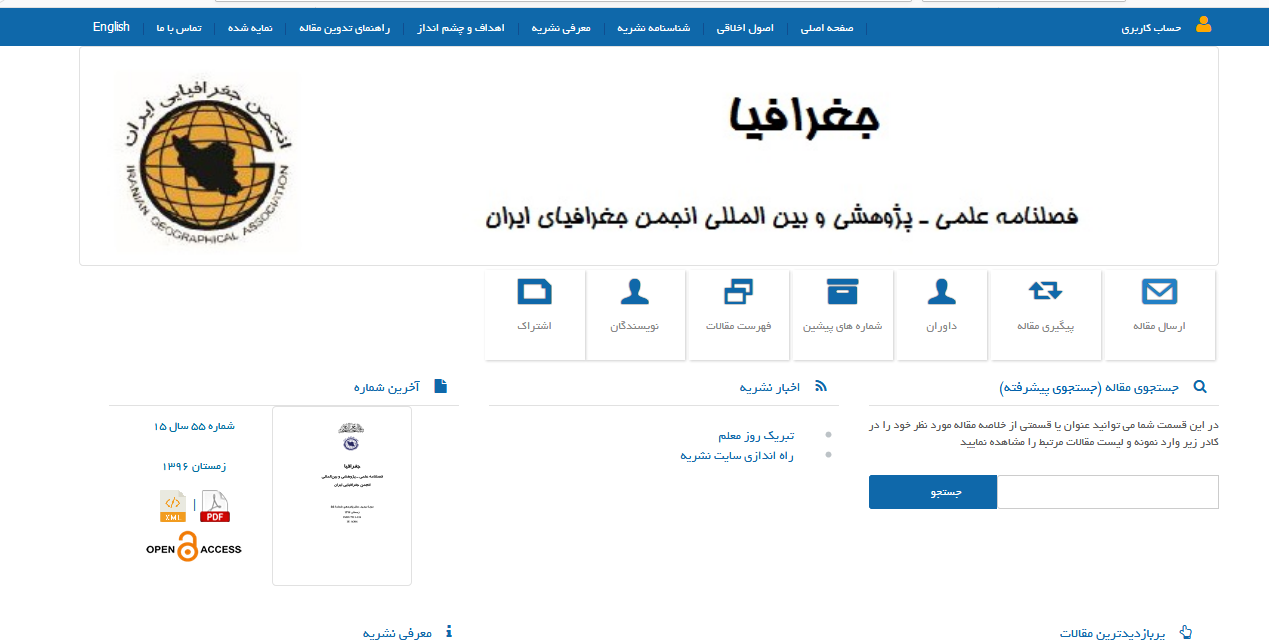Go to صفحه اصلی in the navigation bar
The width and height of the screenshot is (1269, 641).
(826, 28)
